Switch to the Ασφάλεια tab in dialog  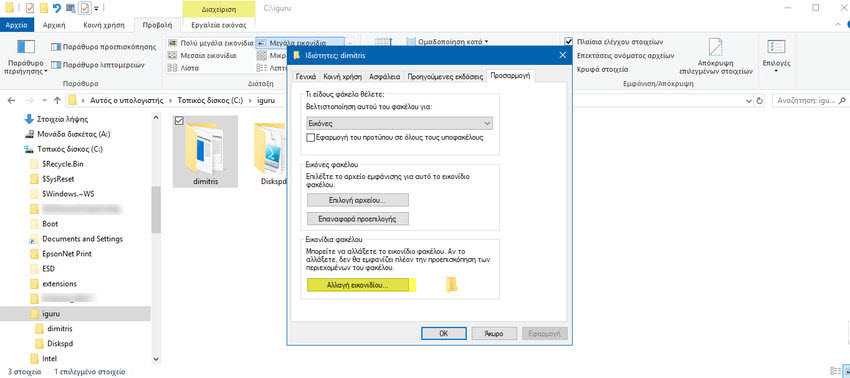pos(384,77)
